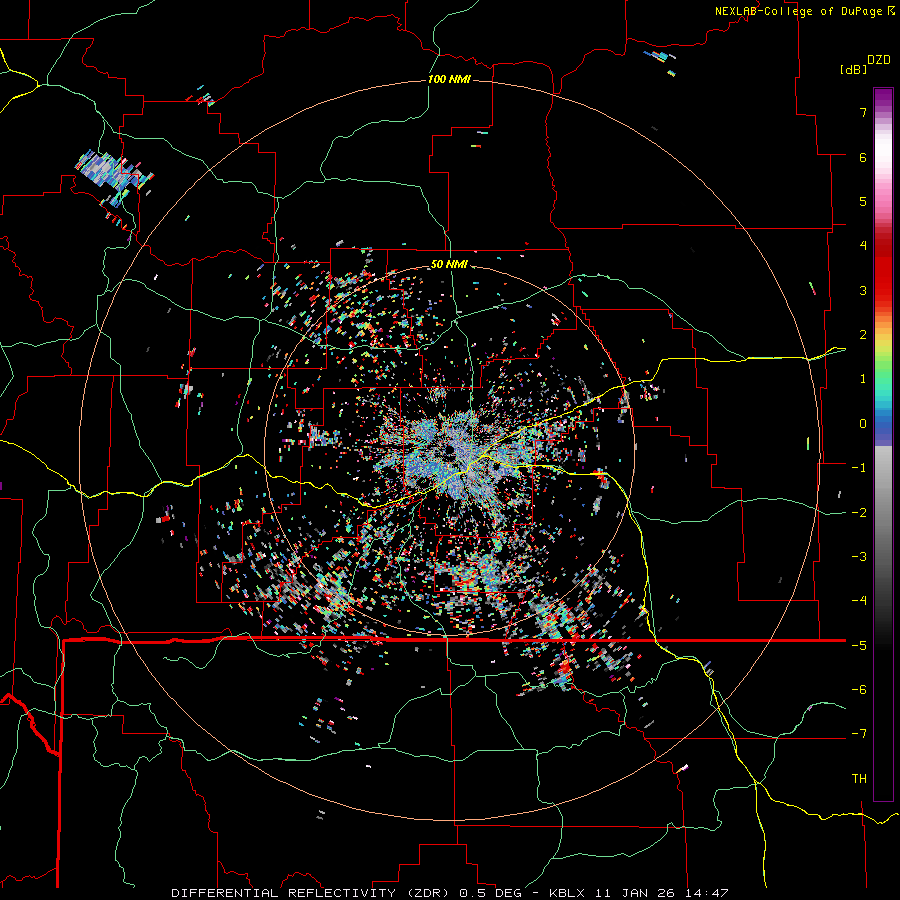
Task: Click the -2 dB label on color scale
Action: point(859,512)
